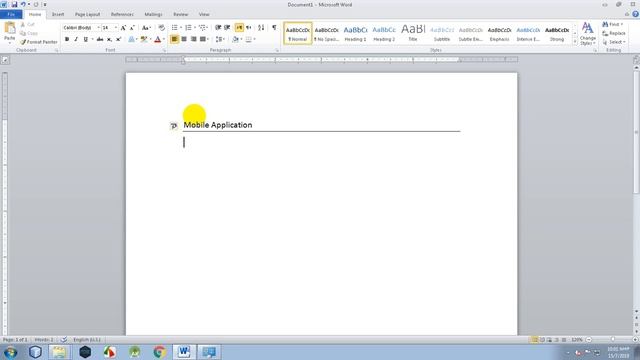Open Windows Start menu
Viewport: 640px width, 360px height.
[10, 351]
